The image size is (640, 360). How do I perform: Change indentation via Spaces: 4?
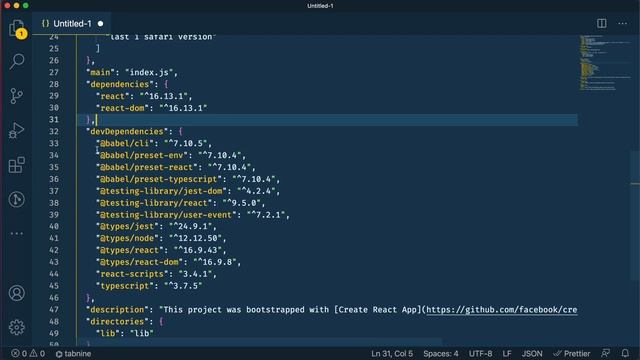tap(441, 353)
